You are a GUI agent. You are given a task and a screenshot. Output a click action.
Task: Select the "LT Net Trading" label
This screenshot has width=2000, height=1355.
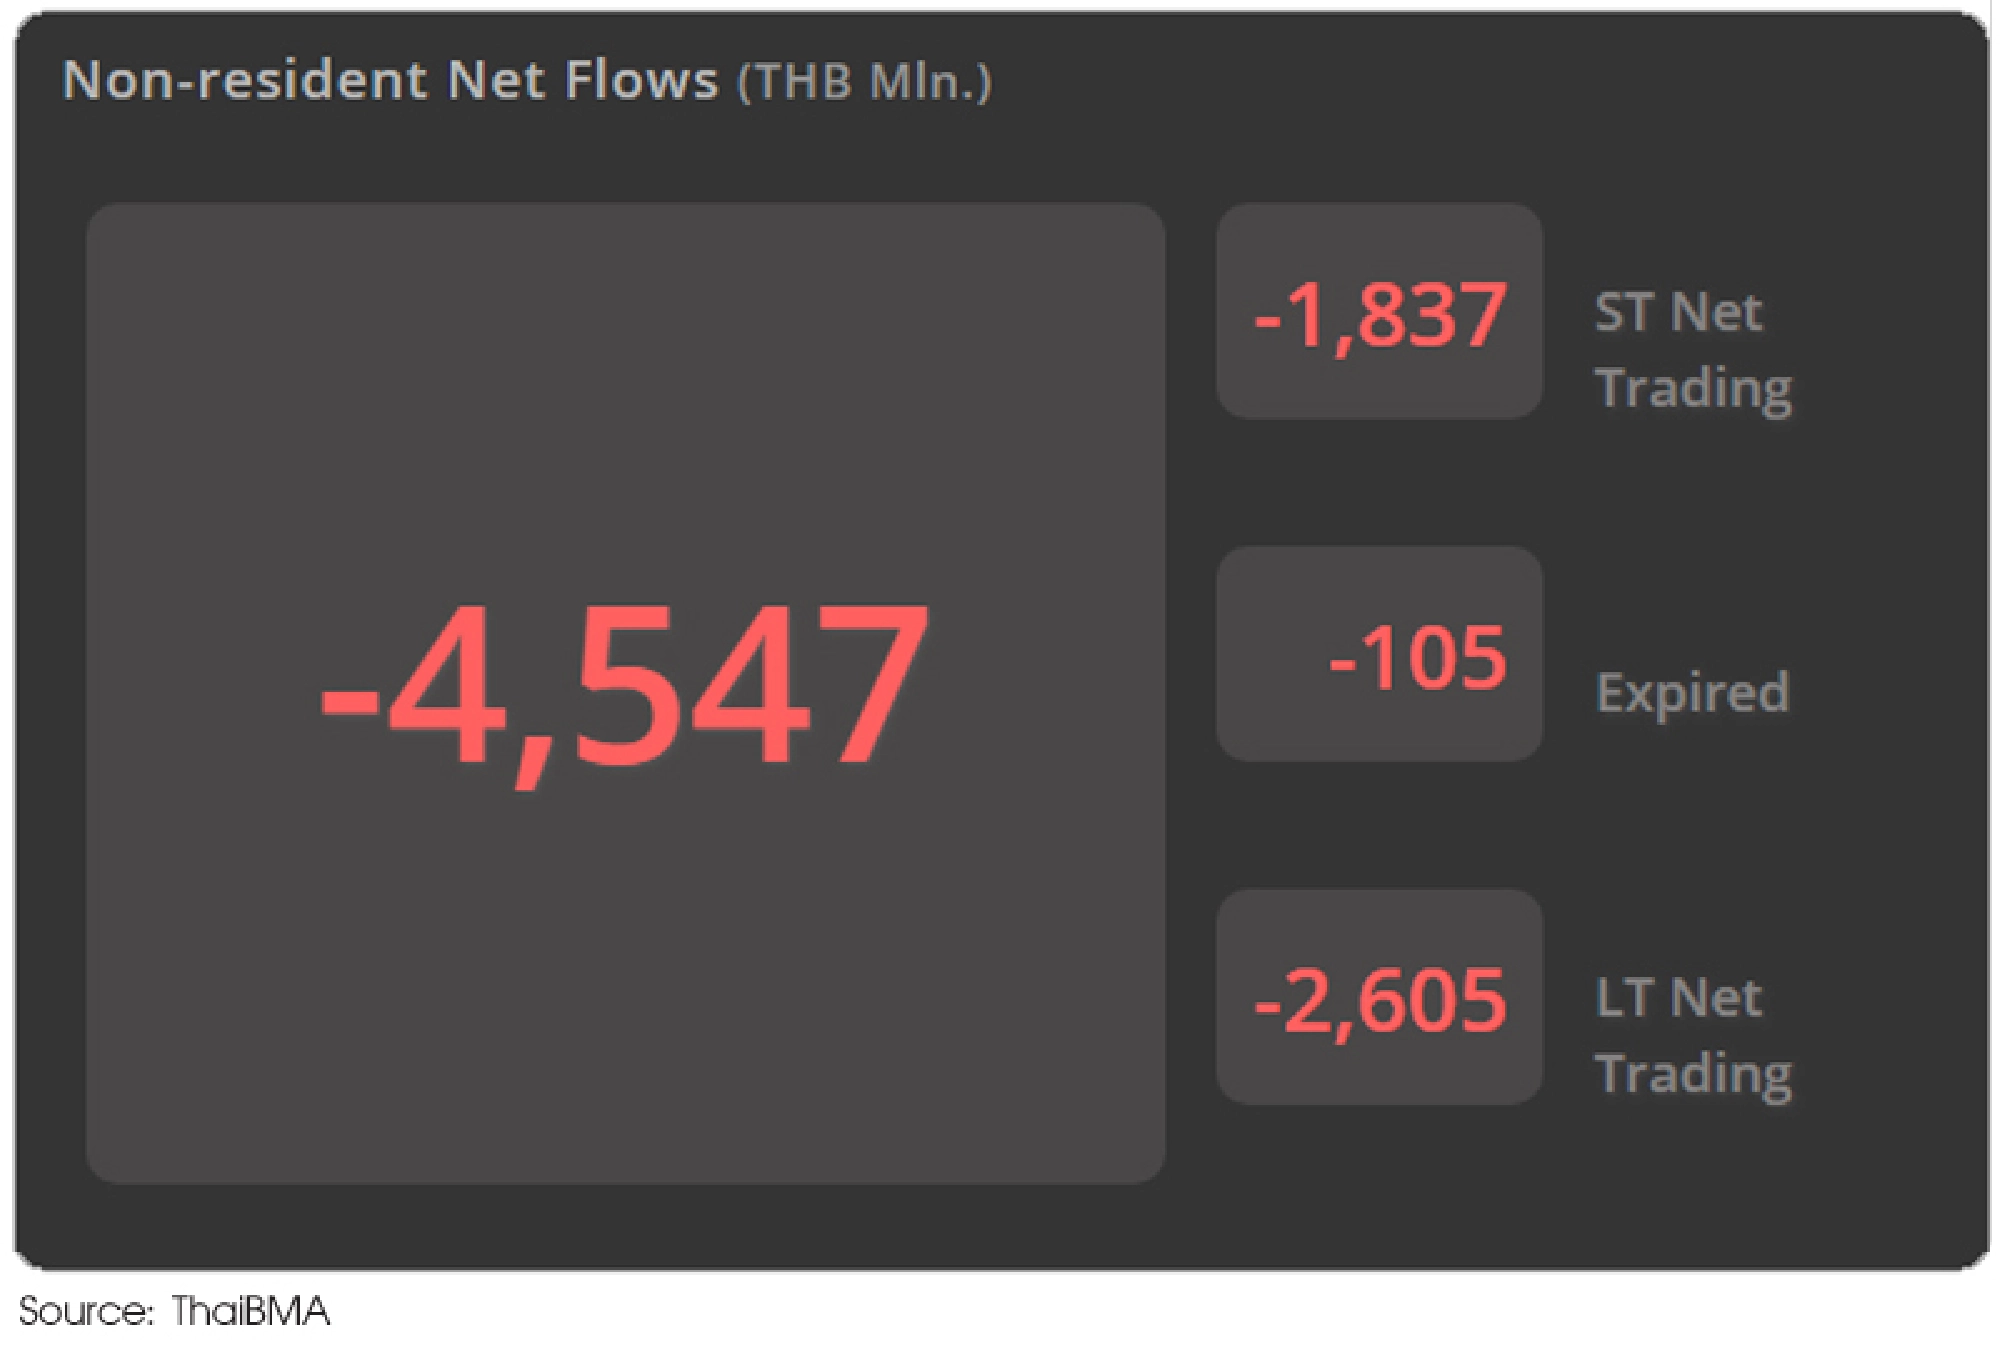(x=1693, y=1035)
